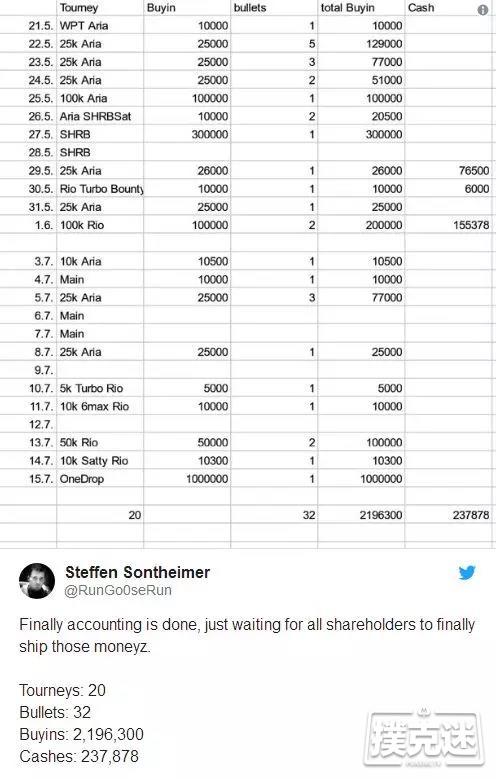Click the poker site watermark logo

click(x=423, y=736)
